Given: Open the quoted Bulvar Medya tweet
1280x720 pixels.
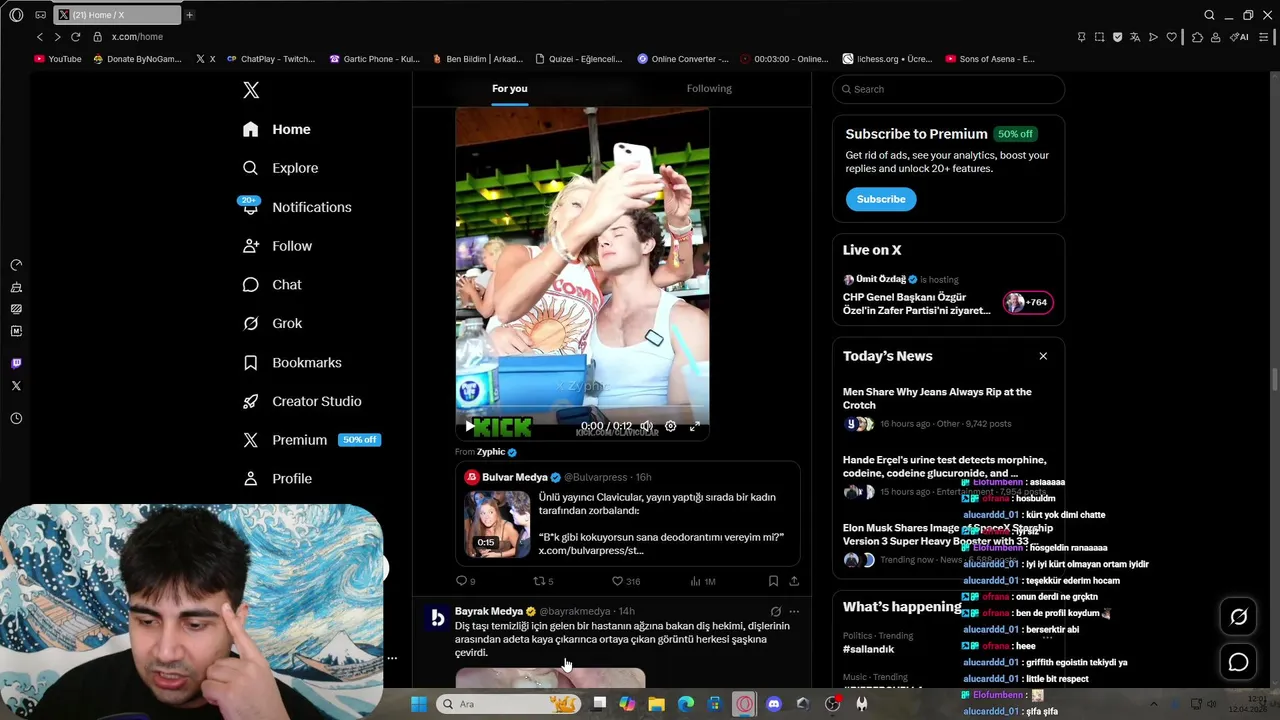Looking at the screenshot, I should [x=628, y=514].
